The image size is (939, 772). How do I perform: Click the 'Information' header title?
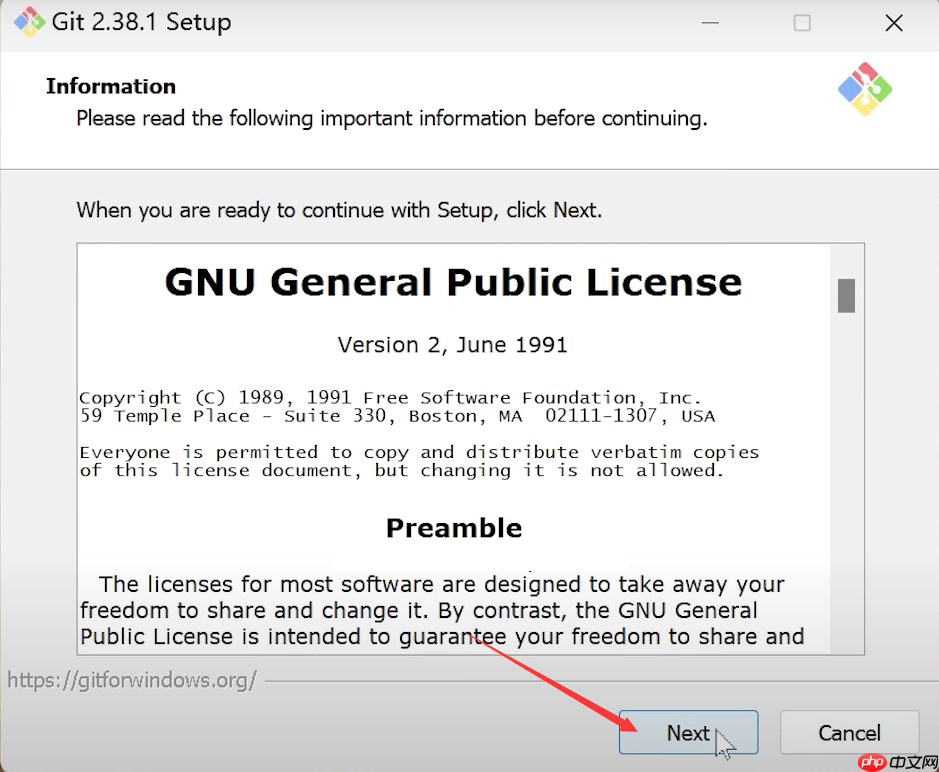111,86
